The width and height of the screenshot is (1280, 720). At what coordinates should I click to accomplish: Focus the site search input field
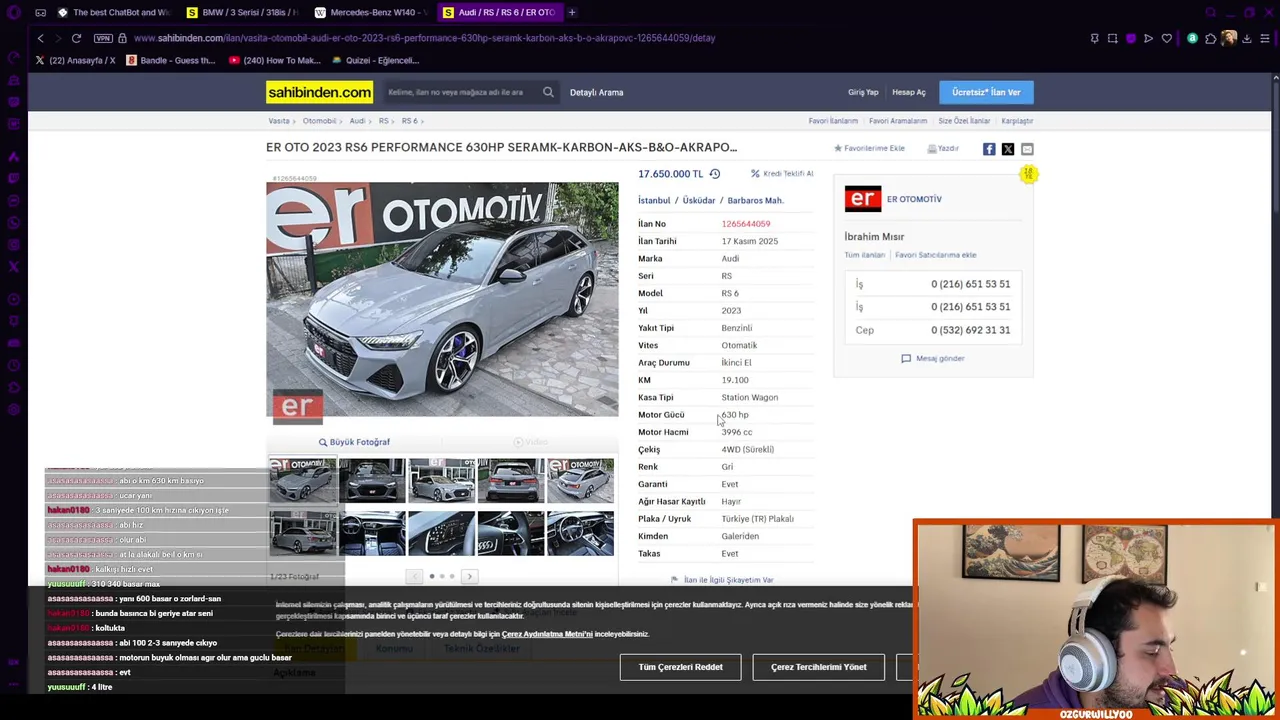461,92
